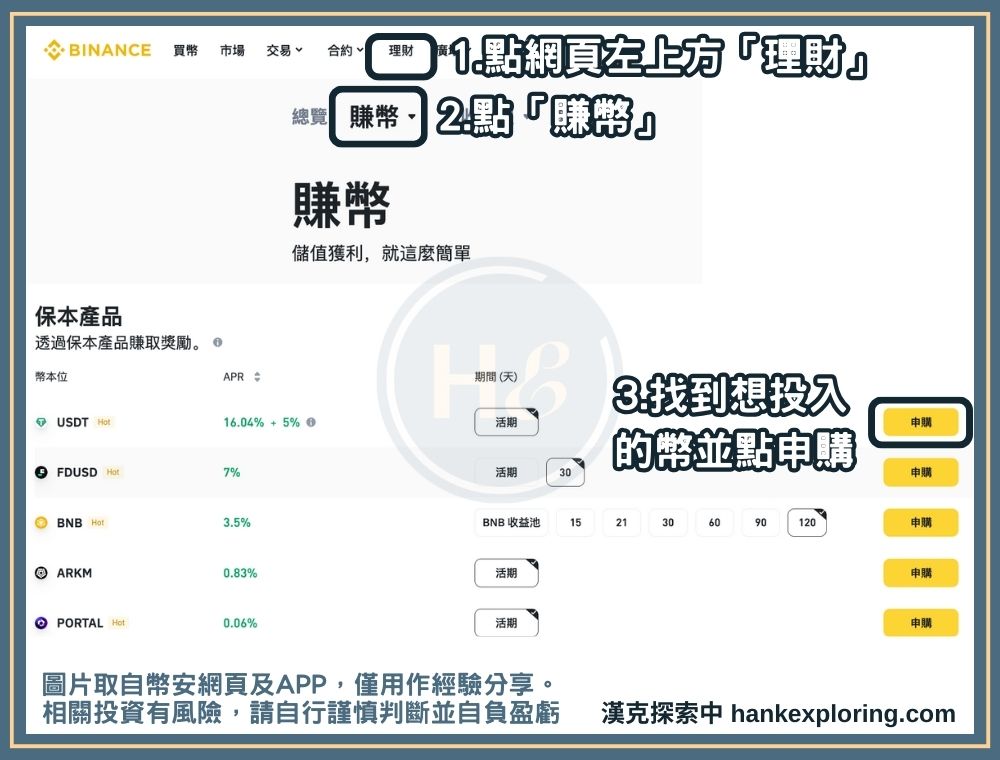Screen dimensions: 1000x760
Task: Click the PORTAL coin name
Action: 80,623
